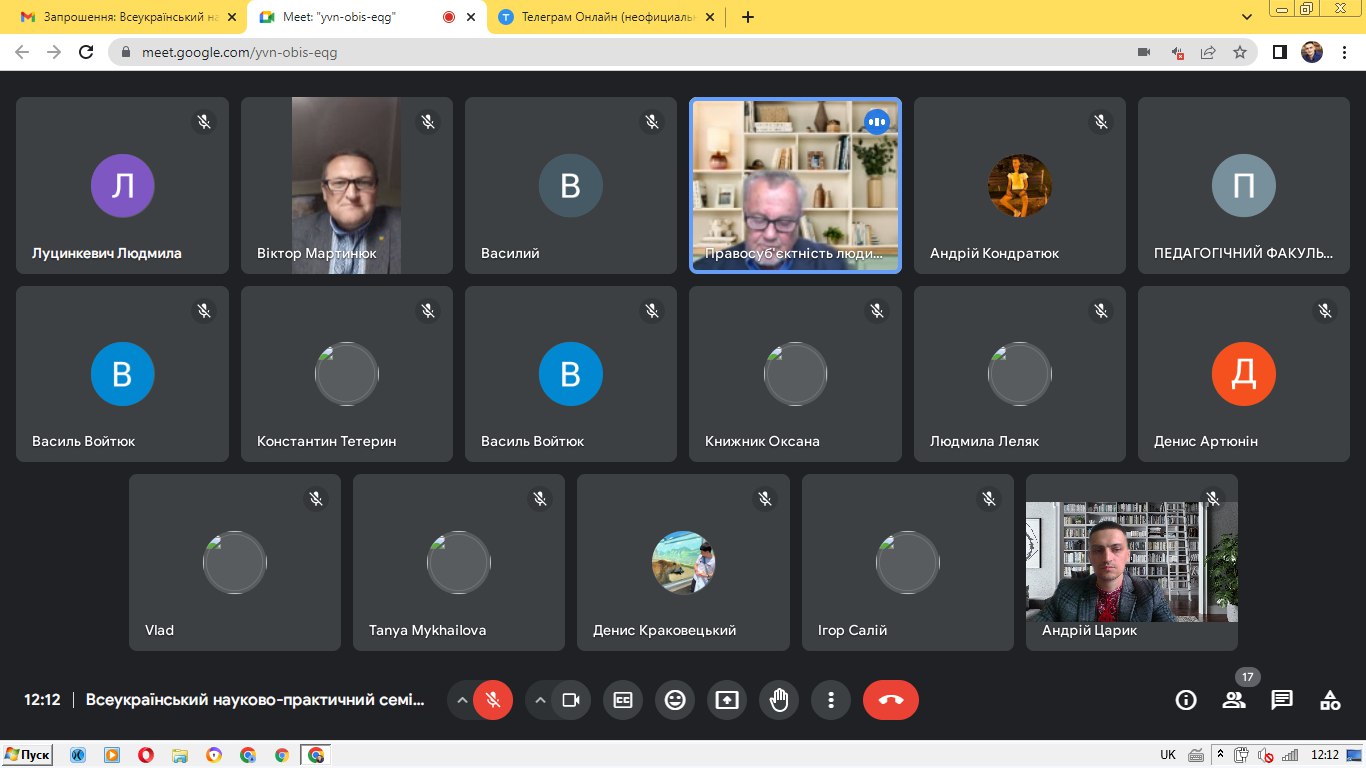
Task: Turn on closed captions
Action: click(623, 700)
